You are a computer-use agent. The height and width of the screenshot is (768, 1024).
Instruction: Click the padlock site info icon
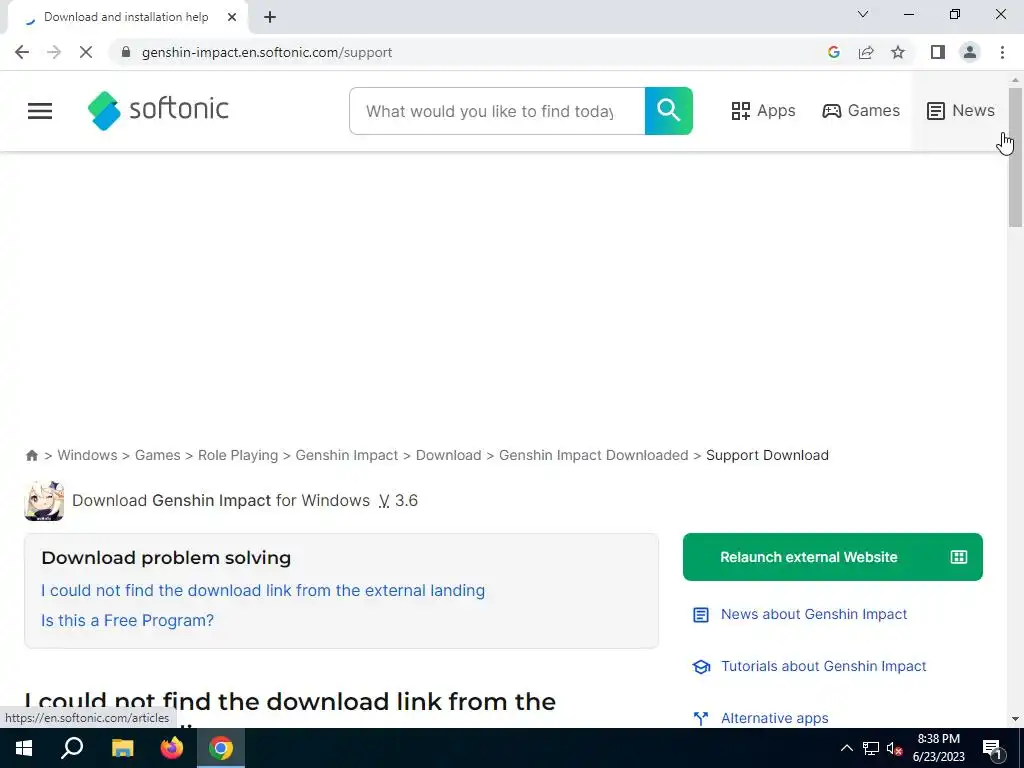[x=126, y=52]
